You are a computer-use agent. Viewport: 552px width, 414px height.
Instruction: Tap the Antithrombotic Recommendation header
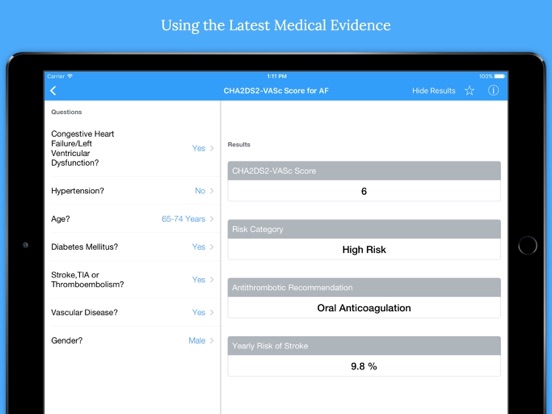point(364,287)
